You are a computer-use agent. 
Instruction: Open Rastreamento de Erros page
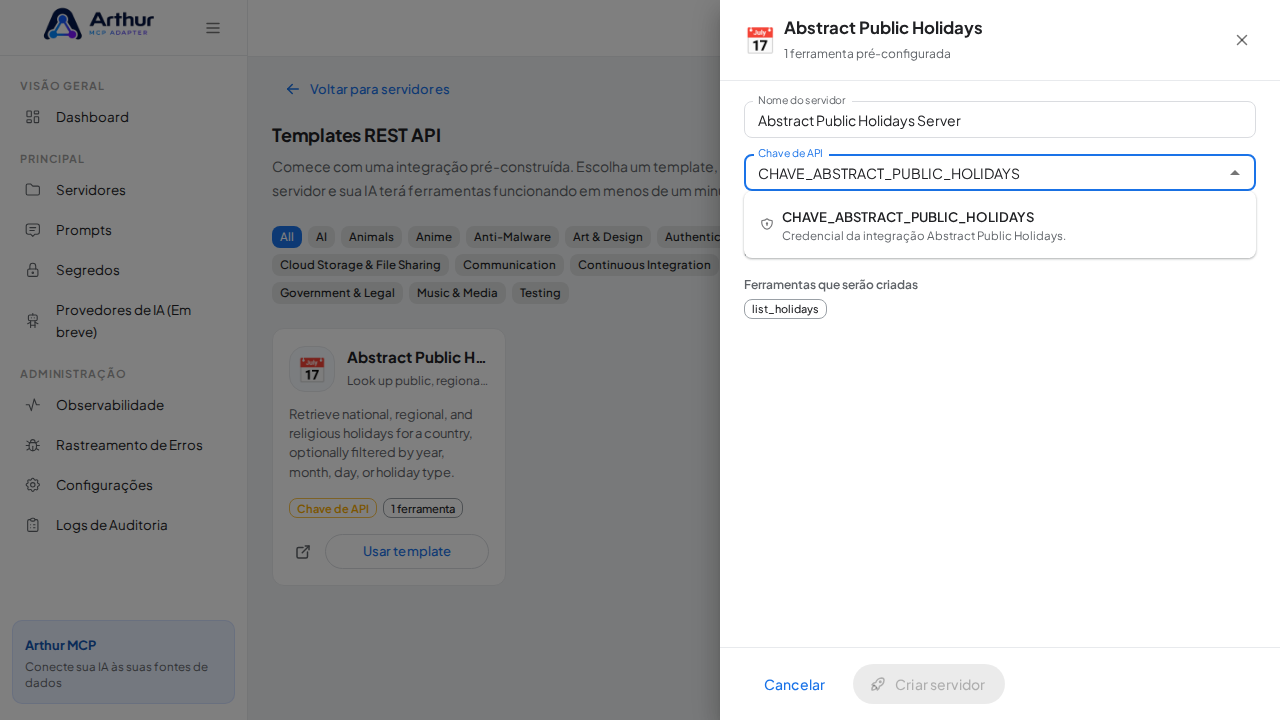124,445
